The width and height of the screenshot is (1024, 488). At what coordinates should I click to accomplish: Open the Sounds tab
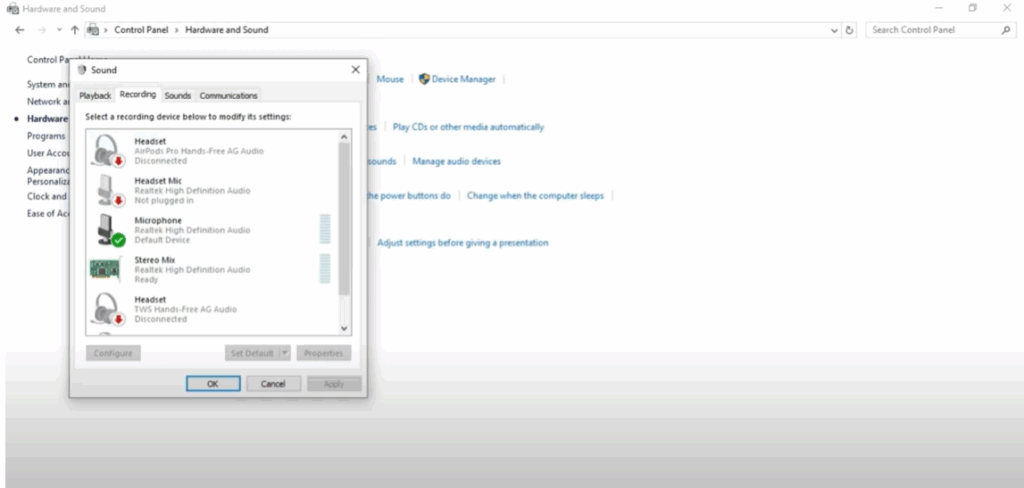tap(178, 95)
